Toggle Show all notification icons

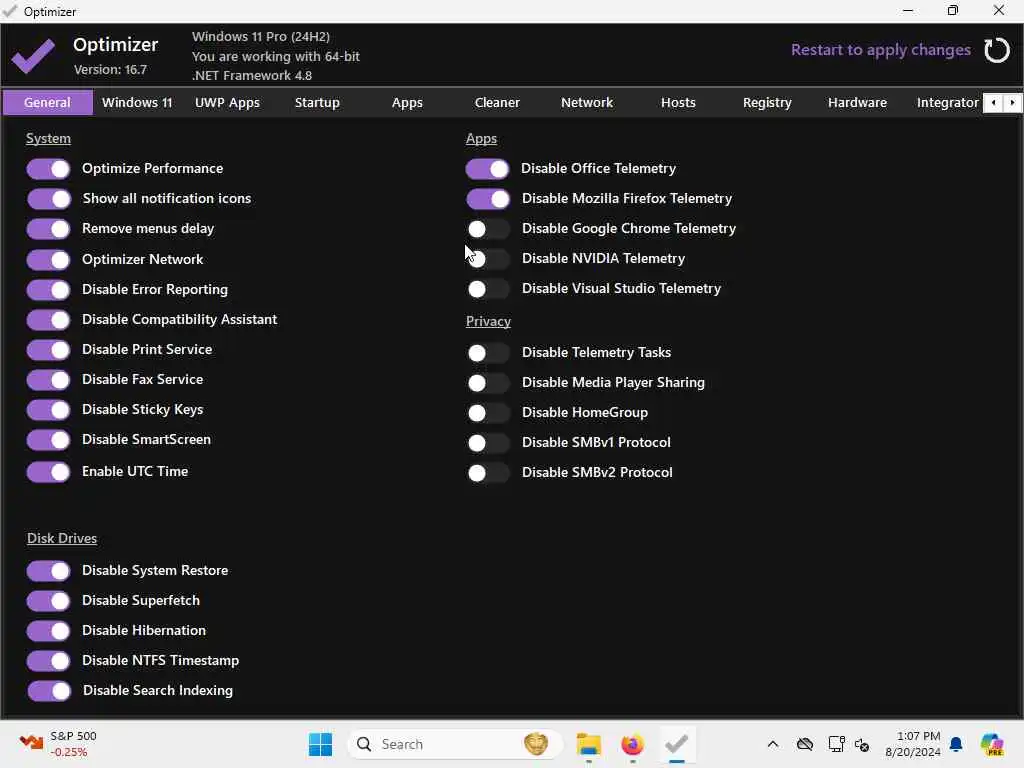[48, 199]
